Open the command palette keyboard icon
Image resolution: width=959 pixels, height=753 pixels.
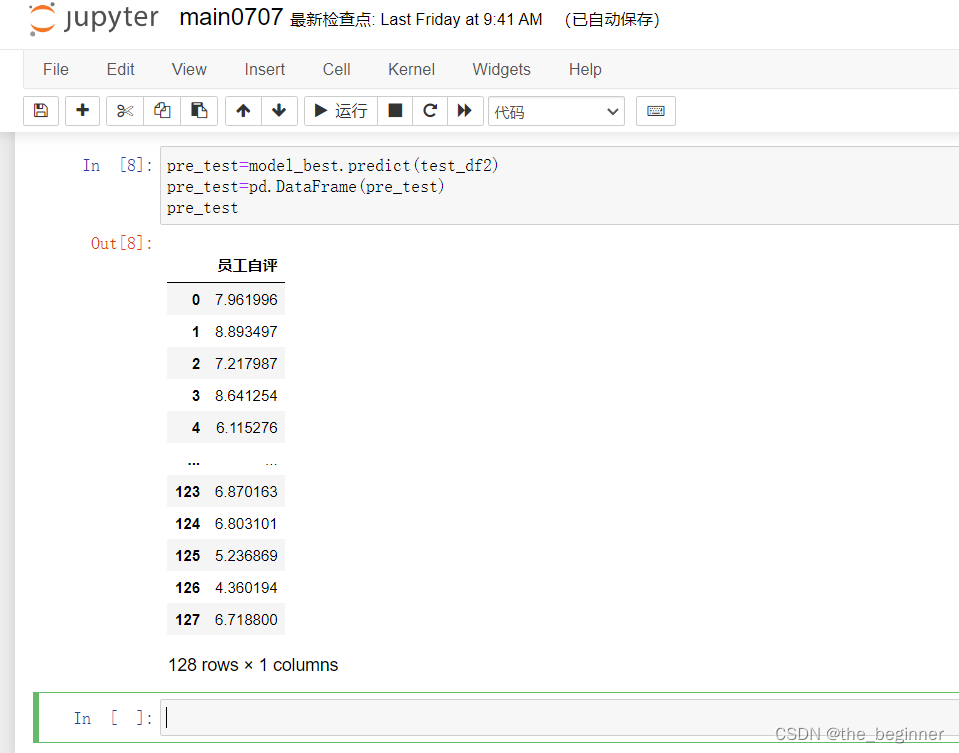(656, 110)
